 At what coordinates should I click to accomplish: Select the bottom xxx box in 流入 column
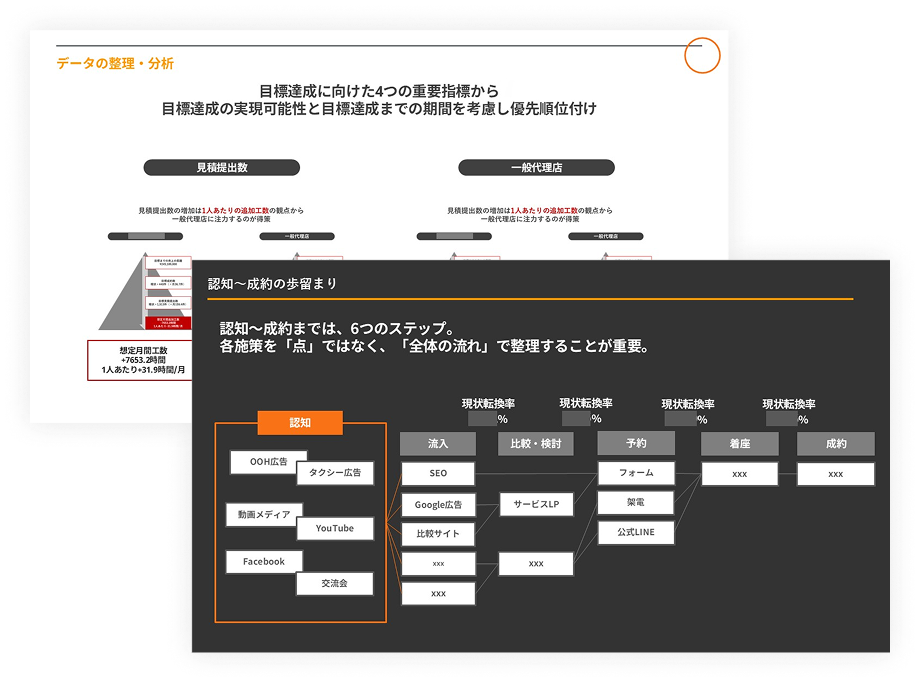[x=438, y=593]
